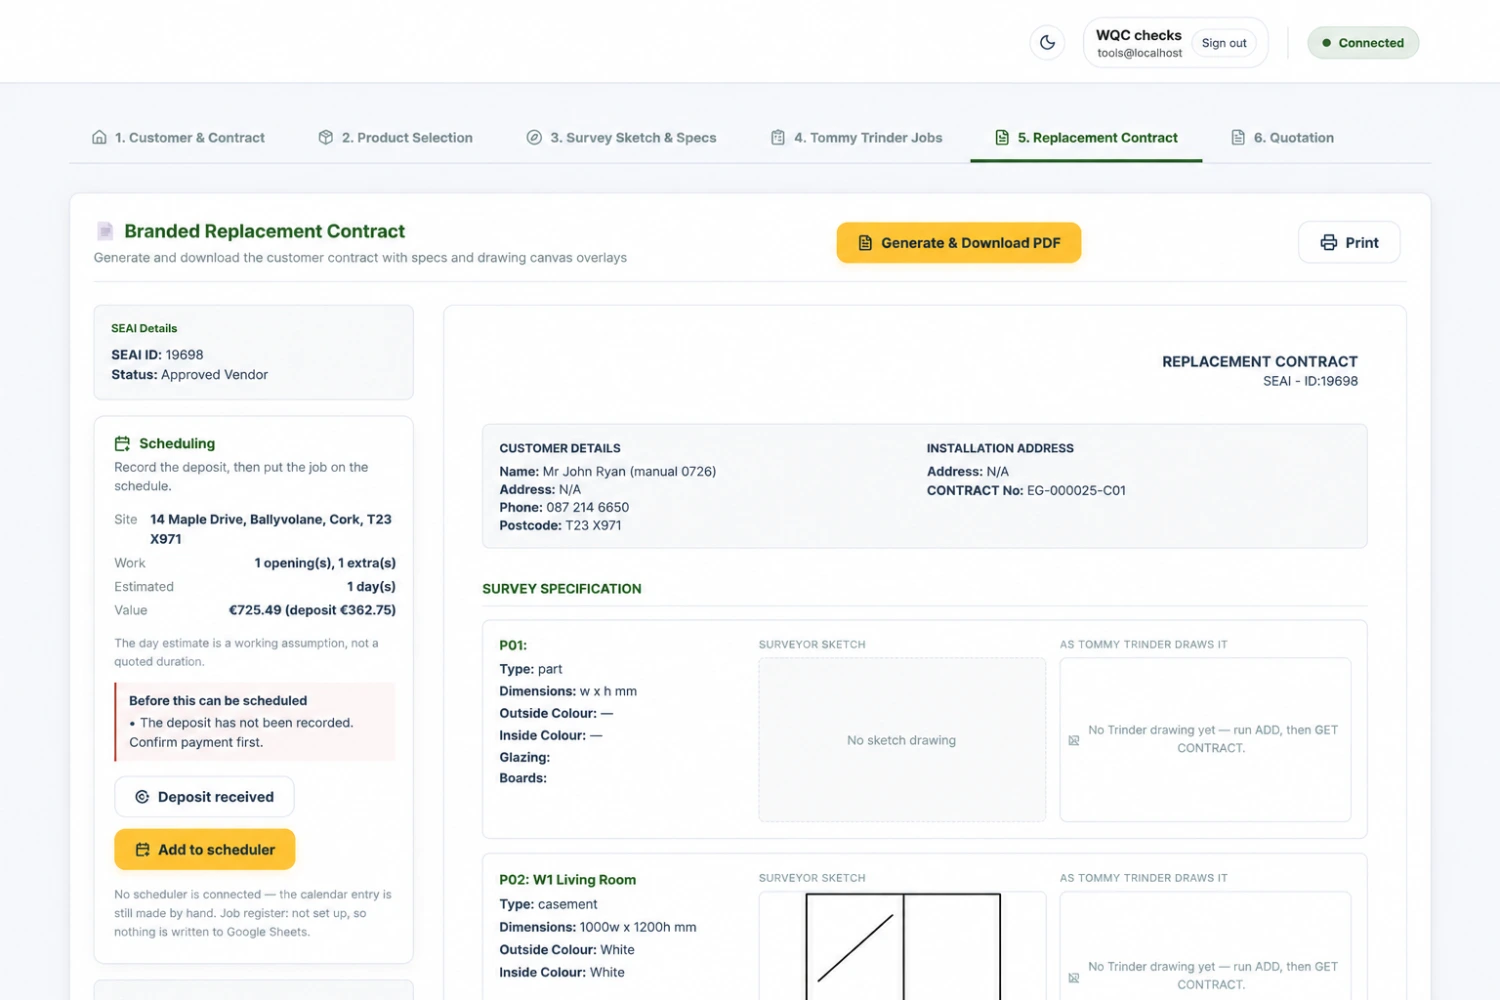Select the 5. Replacement Contract tab
Screen dimensions: 1500x1000
click(x=1086, y=138)
